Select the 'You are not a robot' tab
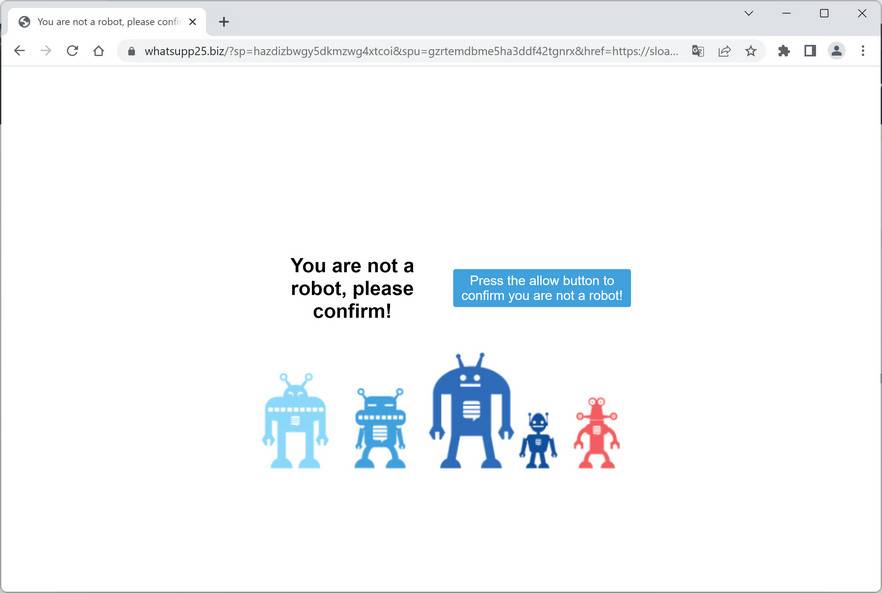882x593 pixels. (100, 20)
